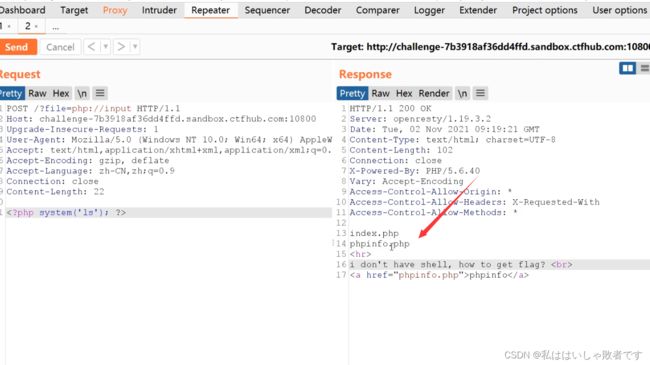Click the Target URL label

(490, 47)
